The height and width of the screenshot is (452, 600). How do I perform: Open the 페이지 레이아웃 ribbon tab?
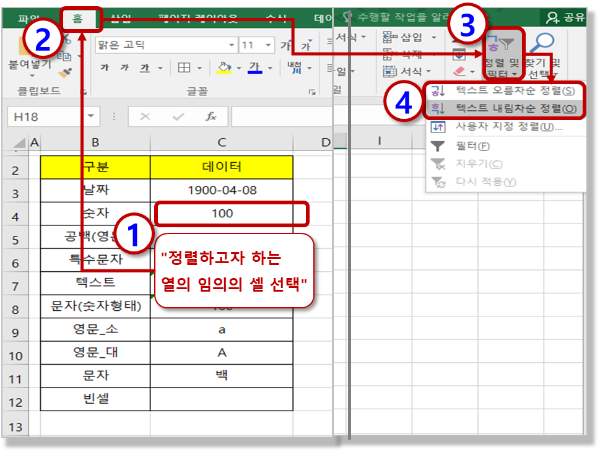tap(197, 18)
